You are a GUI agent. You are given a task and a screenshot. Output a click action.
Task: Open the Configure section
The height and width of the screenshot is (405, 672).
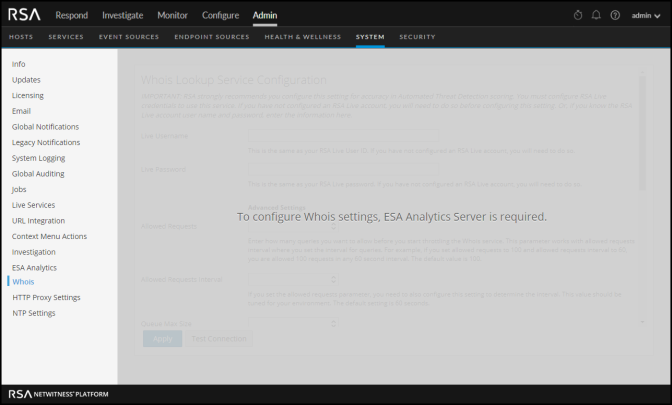pyautogui.click(x=220, y=15)
